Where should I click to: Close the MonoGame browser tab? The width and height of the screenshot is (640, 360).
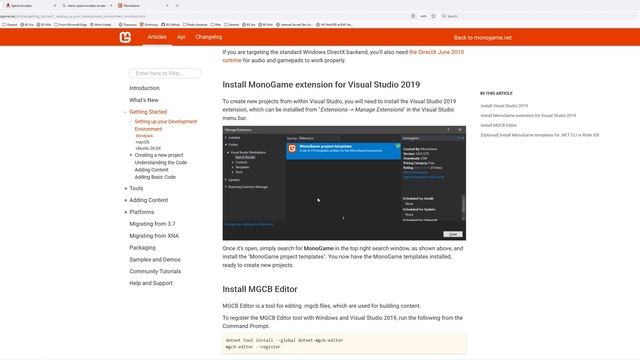click(x=167, y=6)
